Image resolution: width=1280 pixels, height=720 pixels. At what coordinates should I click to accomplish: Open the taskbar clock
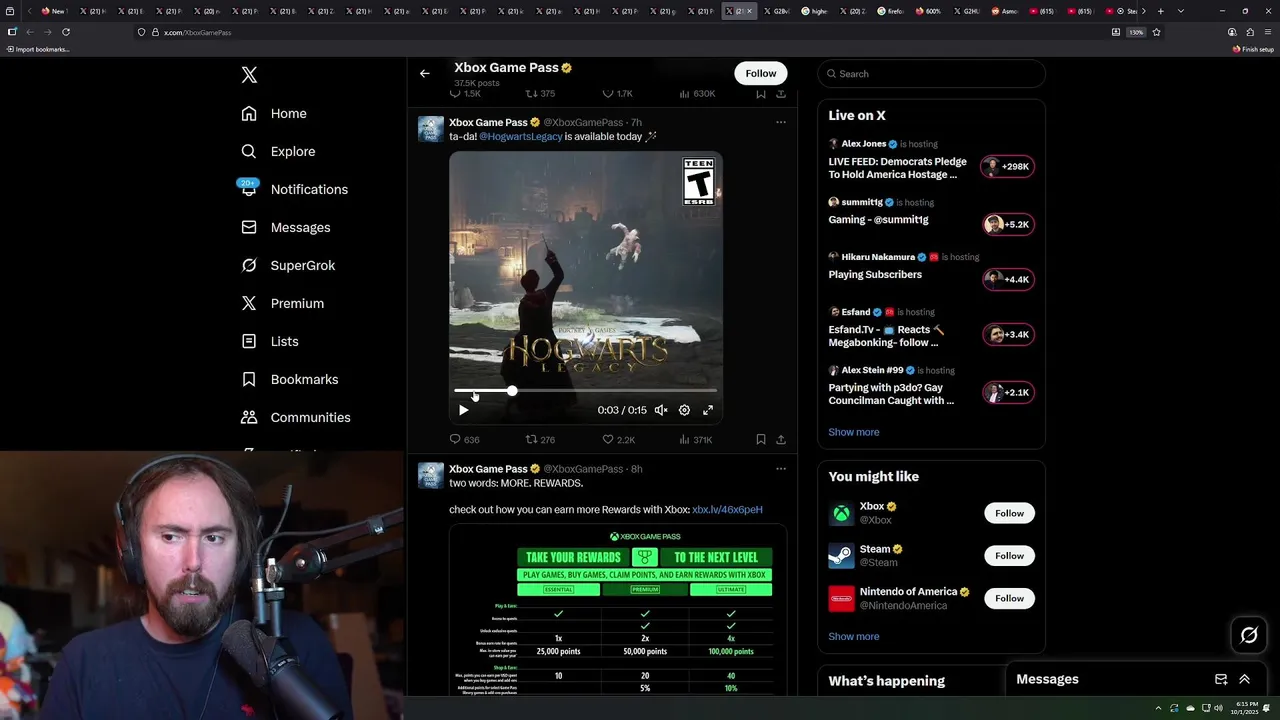click(x=1246, y=708)
